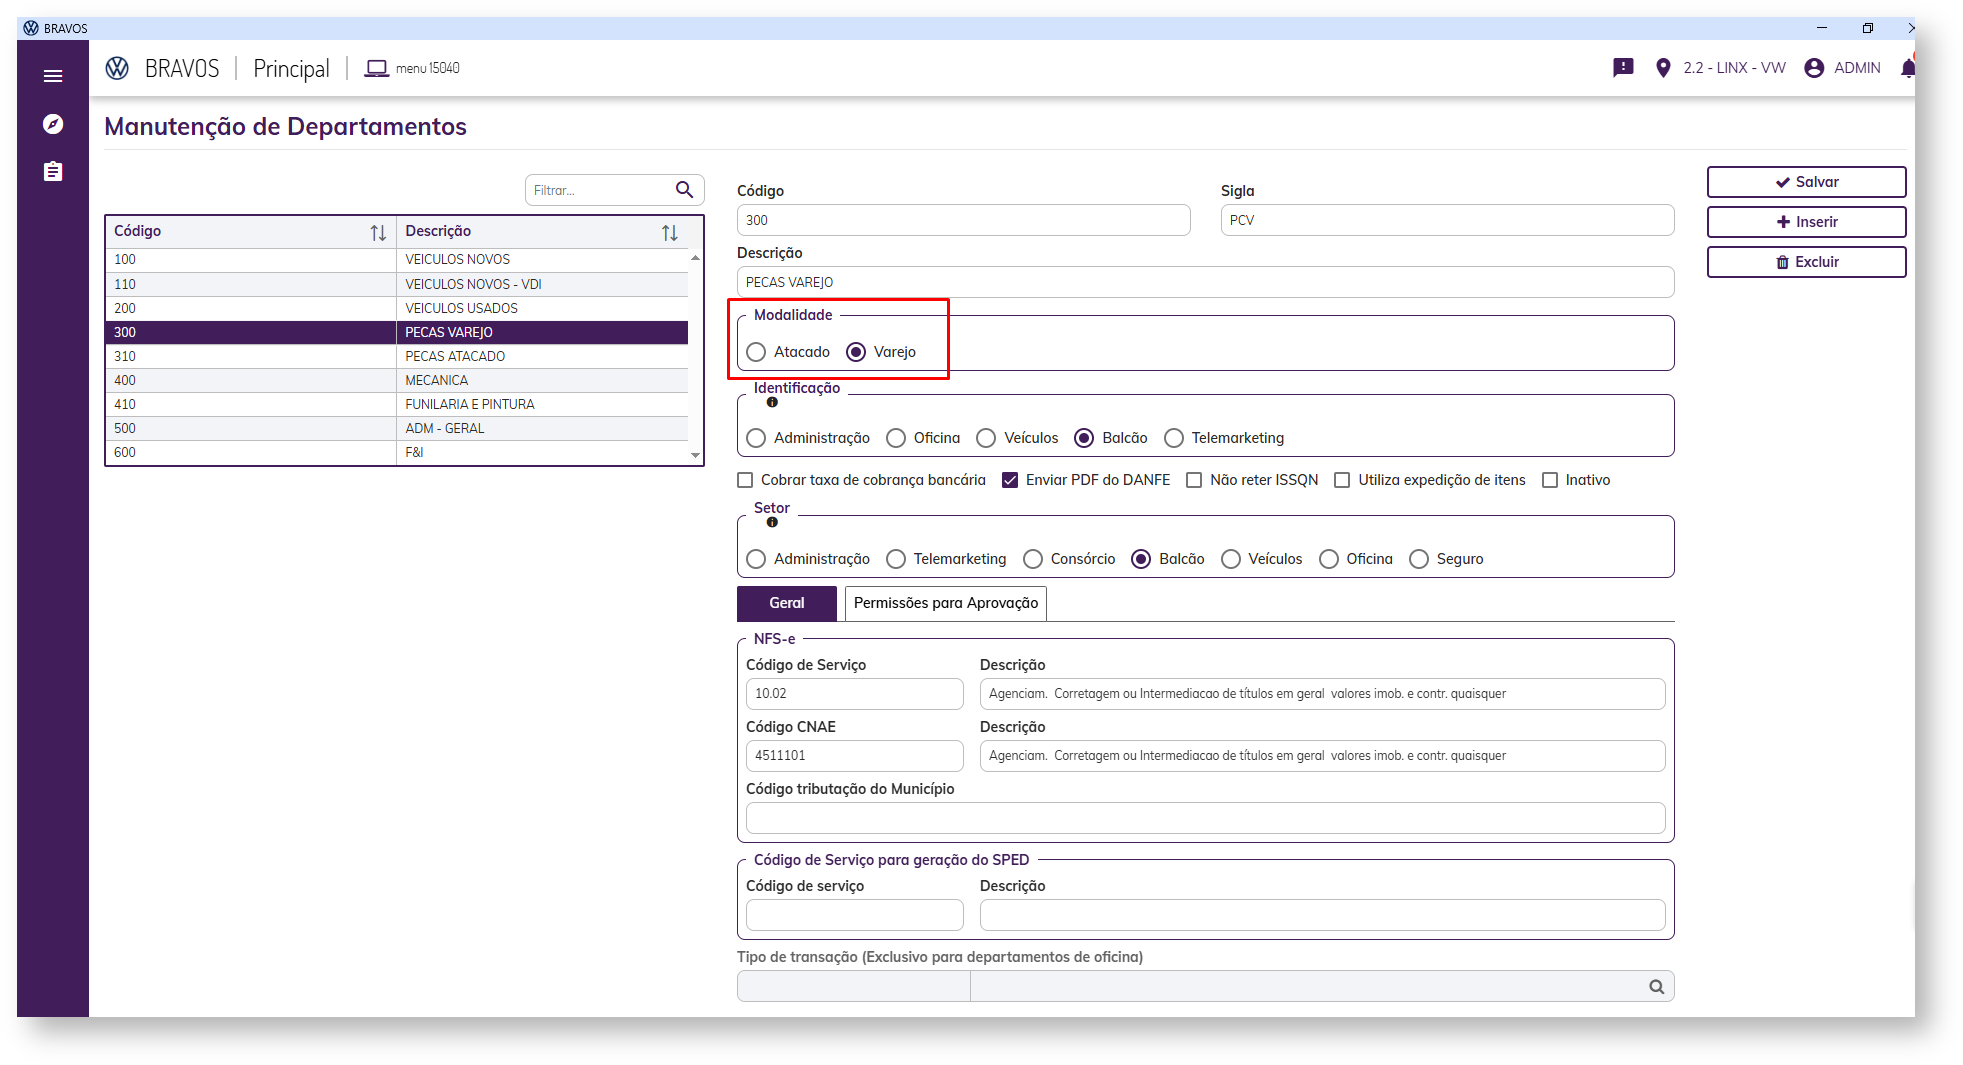This screenshot has width=1963, height=1065.
Task: Click the Principal breadcrumb link
Action: (x=291, y=68)
